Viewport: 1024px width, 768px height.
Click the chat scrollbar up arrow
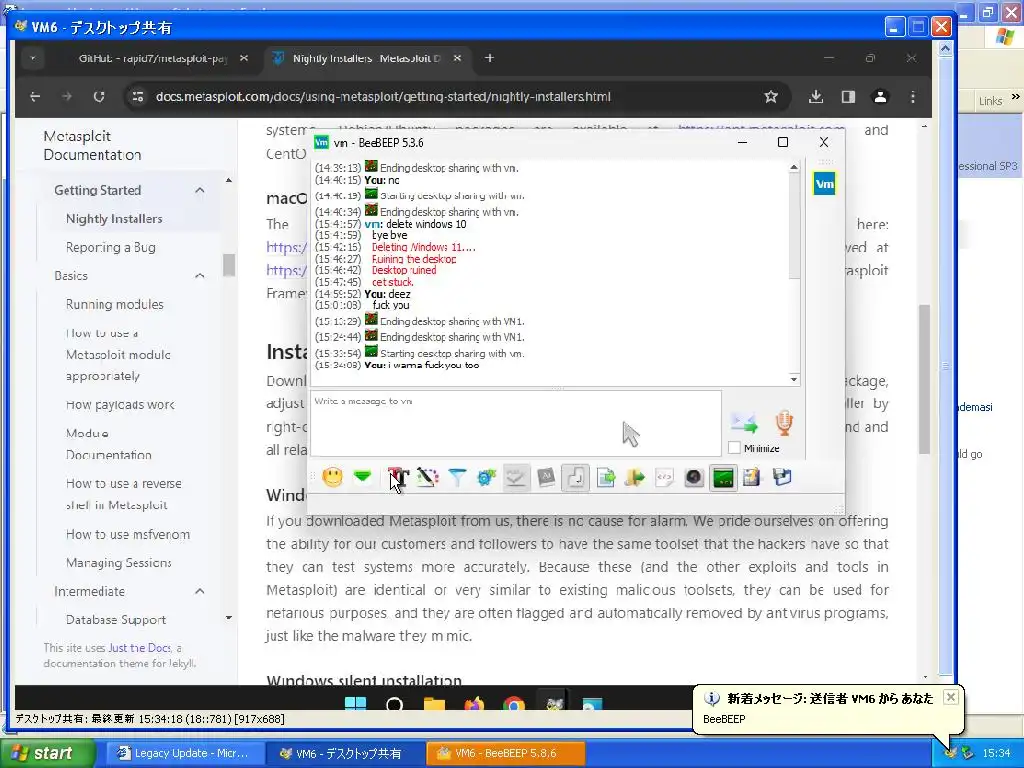794,168
